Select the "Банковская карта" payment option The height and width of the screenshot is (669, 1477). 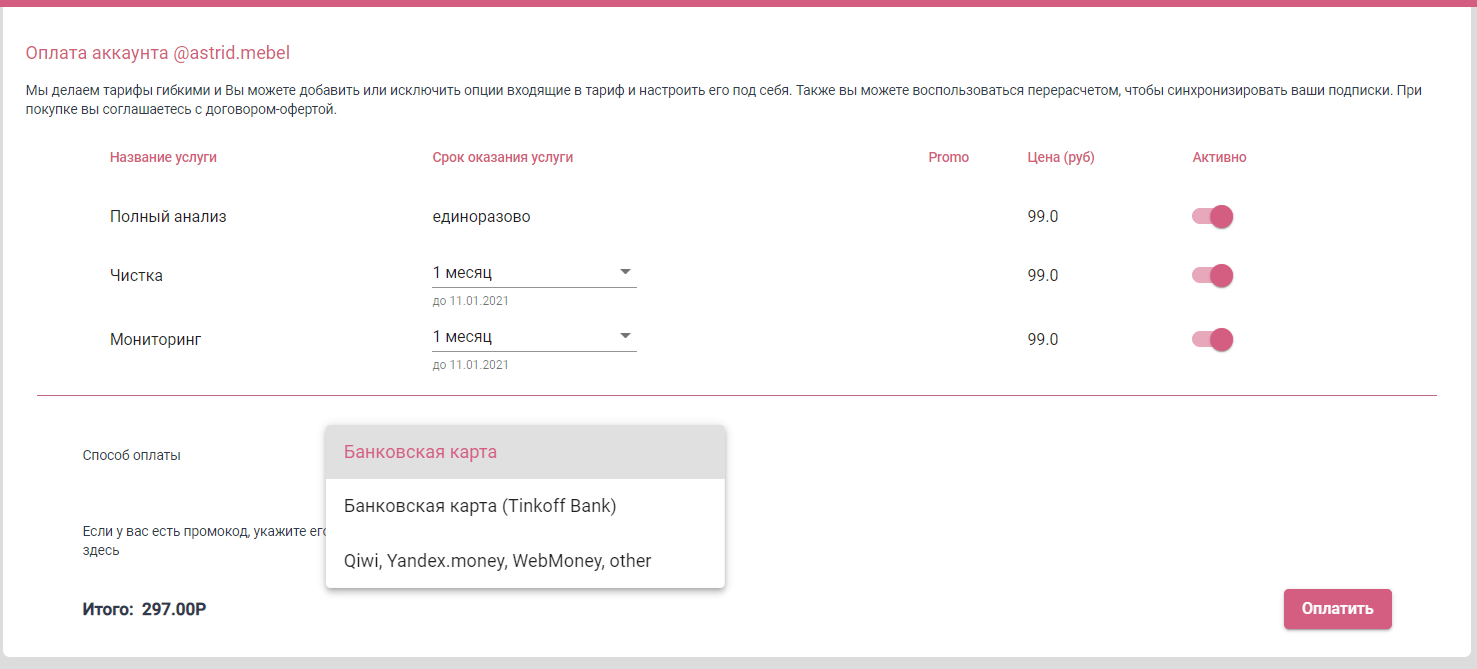420,452
